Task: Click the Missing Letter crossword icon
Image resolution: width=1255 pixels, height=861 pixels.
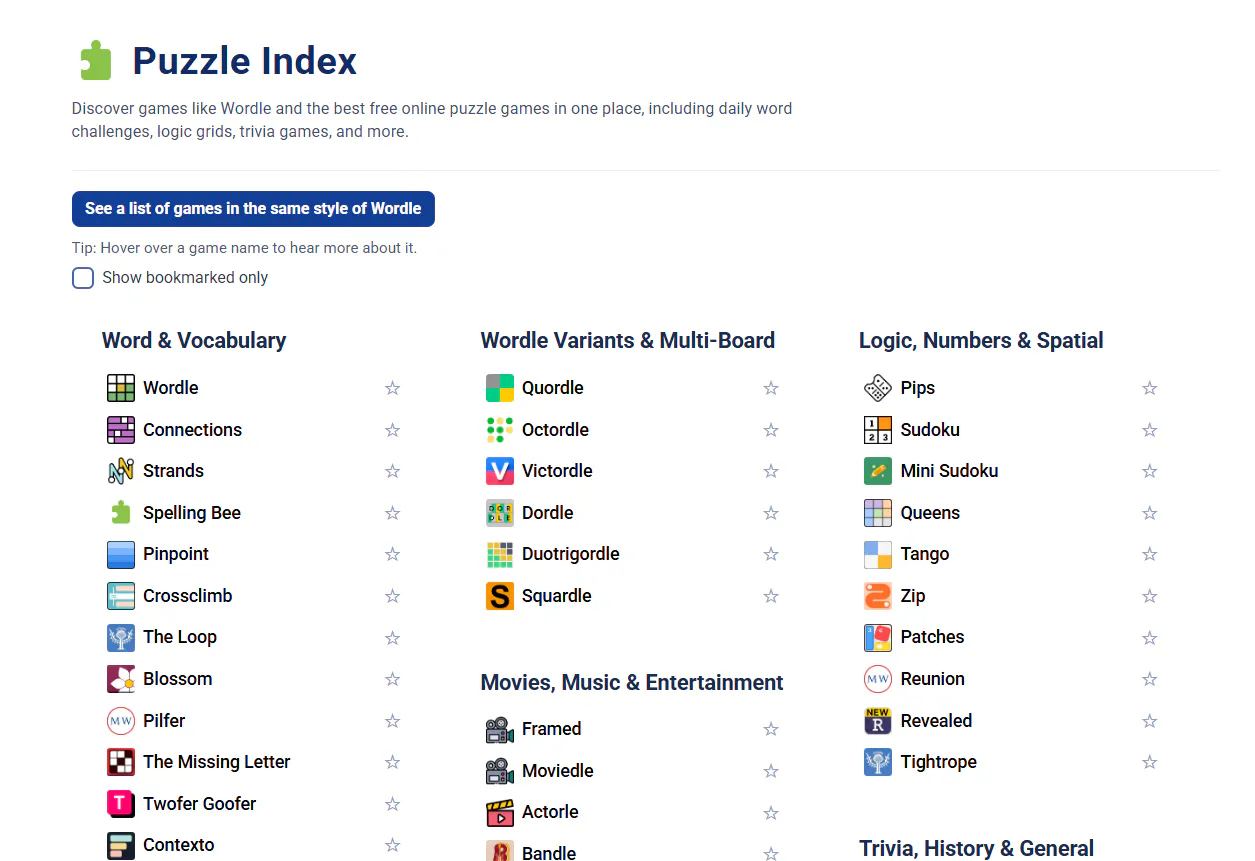Action: coord(121,762)
